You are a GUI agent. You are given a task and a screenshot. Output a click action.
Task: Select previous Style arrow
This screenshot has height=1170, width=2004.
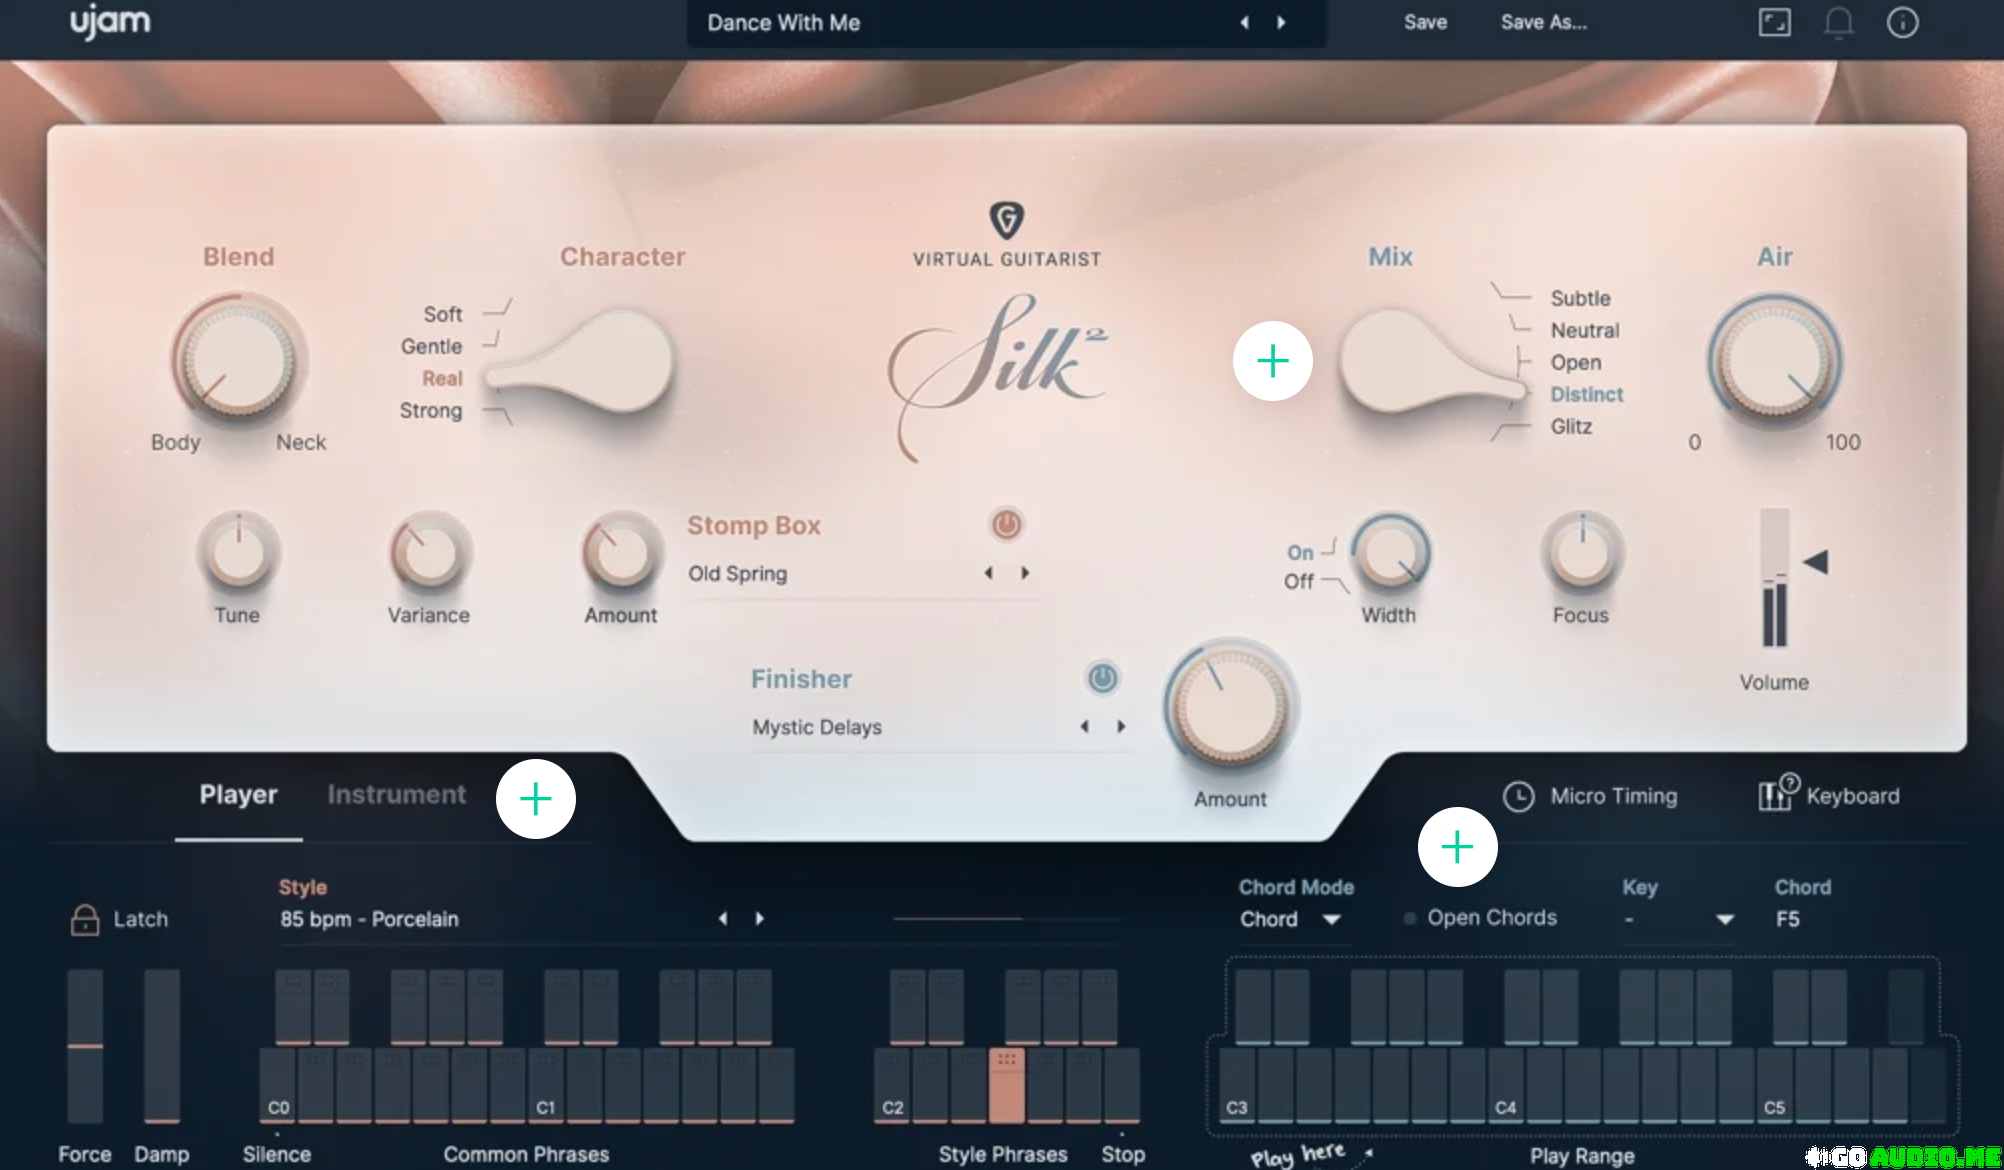[723, 918]
